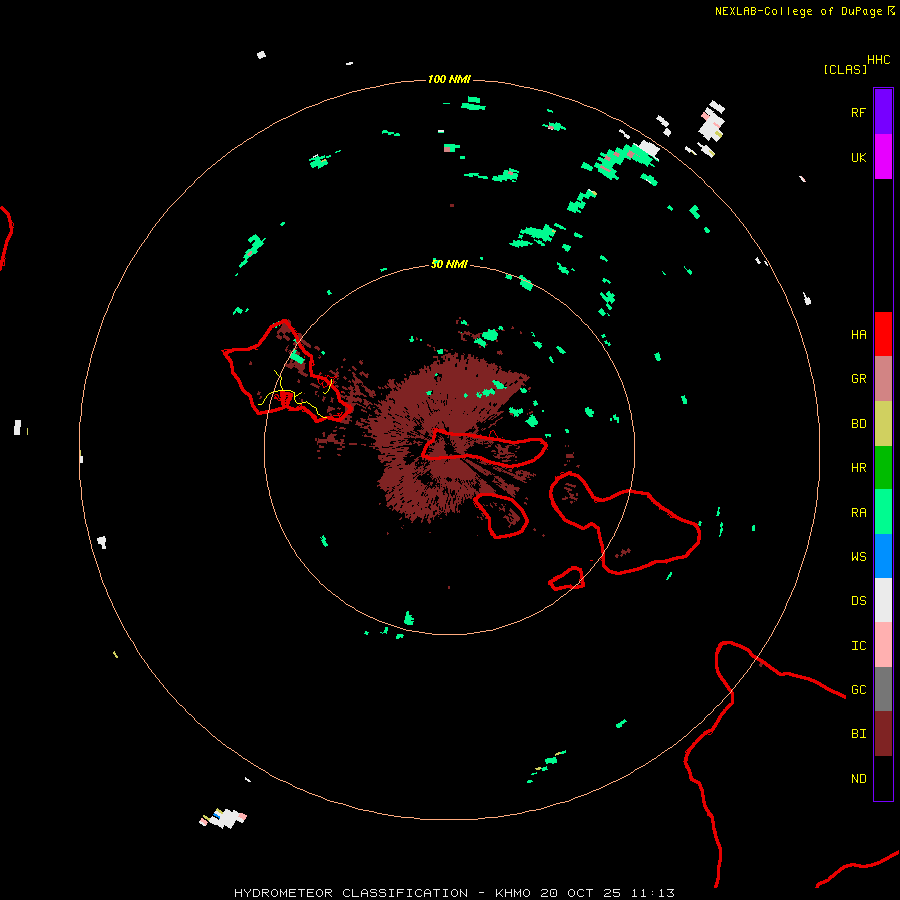The image size is (900, 900).
Task: Select the BD yellow legend block
Action: tap(883, 424)
